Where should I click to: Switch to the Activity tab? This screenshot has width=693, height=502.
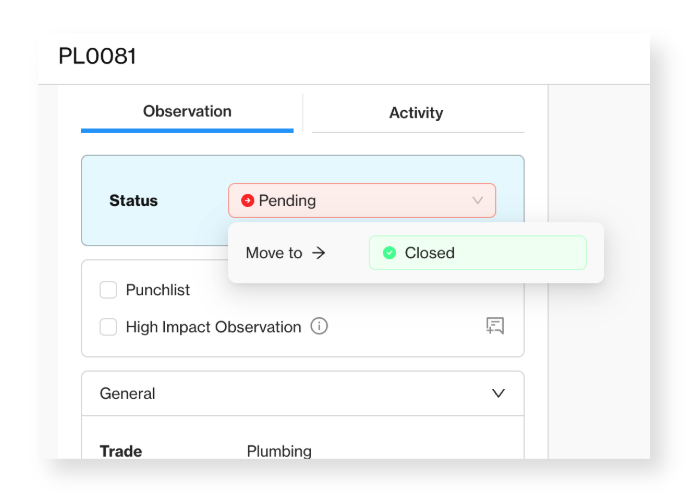418,113
